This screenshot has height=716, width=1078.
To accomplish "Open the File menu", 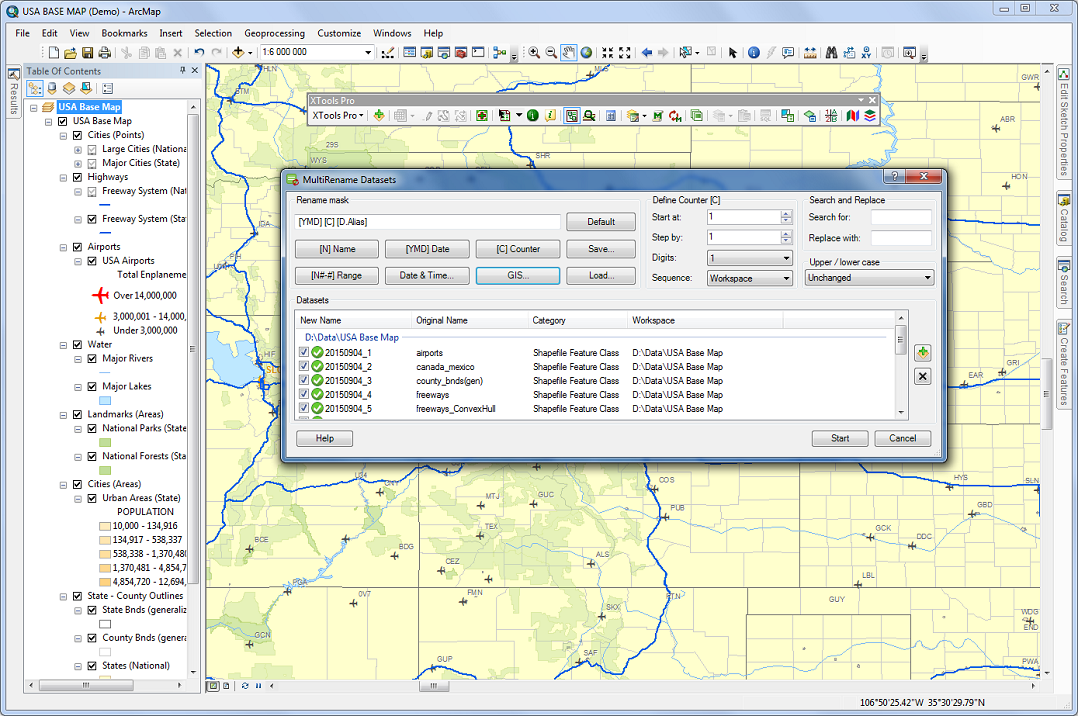I will (x=22, y=33).
